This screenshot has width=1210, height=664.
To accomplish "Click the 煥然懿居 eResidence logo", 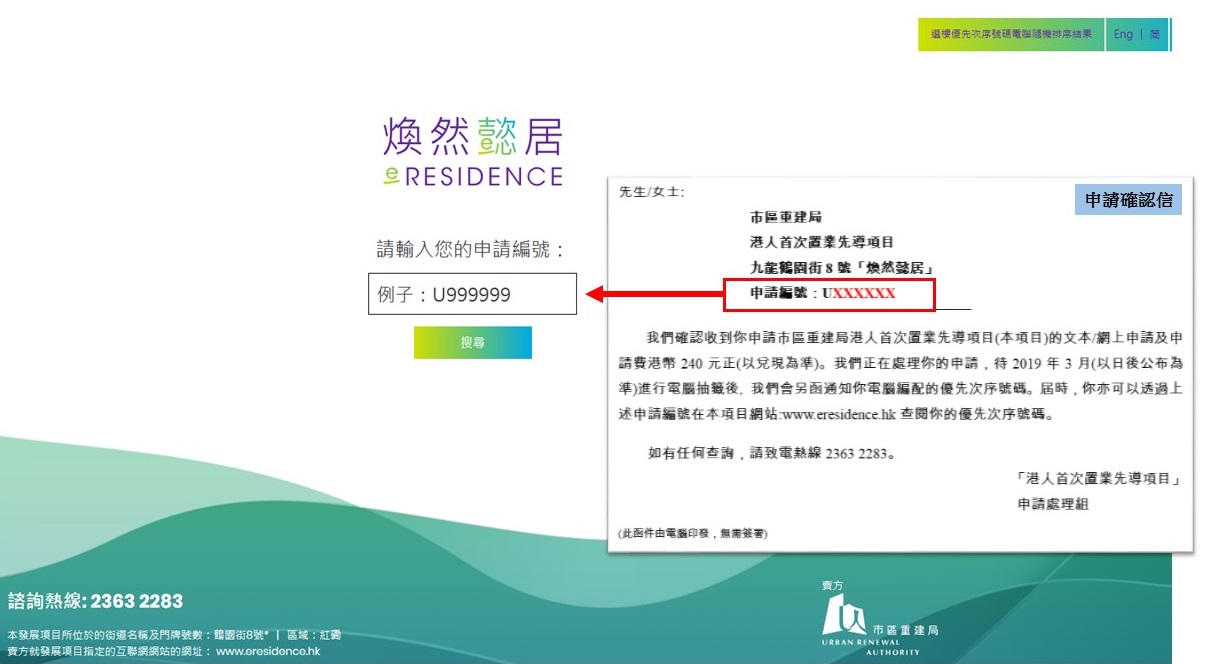I will point(472,150).
